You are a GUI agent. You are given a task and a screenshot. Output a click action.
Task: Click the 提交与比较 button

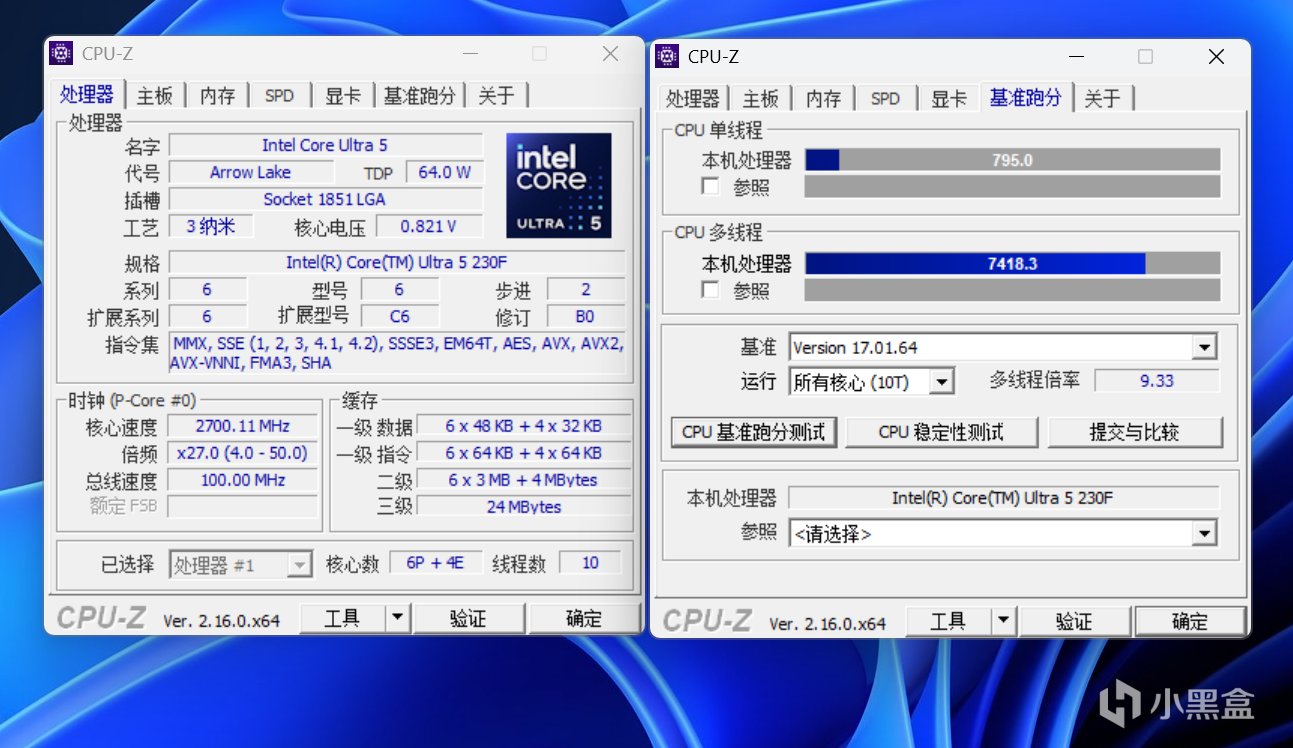pos(1135,432)
